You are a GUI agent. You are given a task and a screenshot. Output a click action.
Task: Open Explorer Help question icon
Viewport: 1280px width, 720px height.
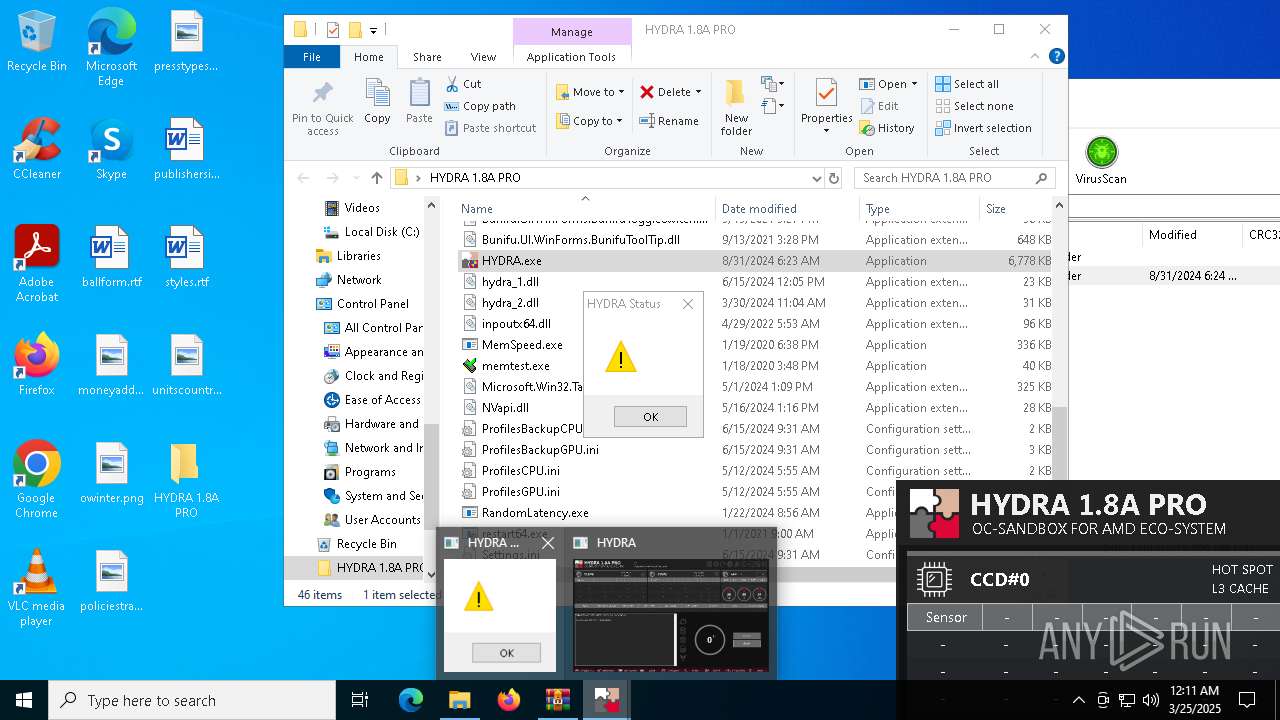[1057, 57]
